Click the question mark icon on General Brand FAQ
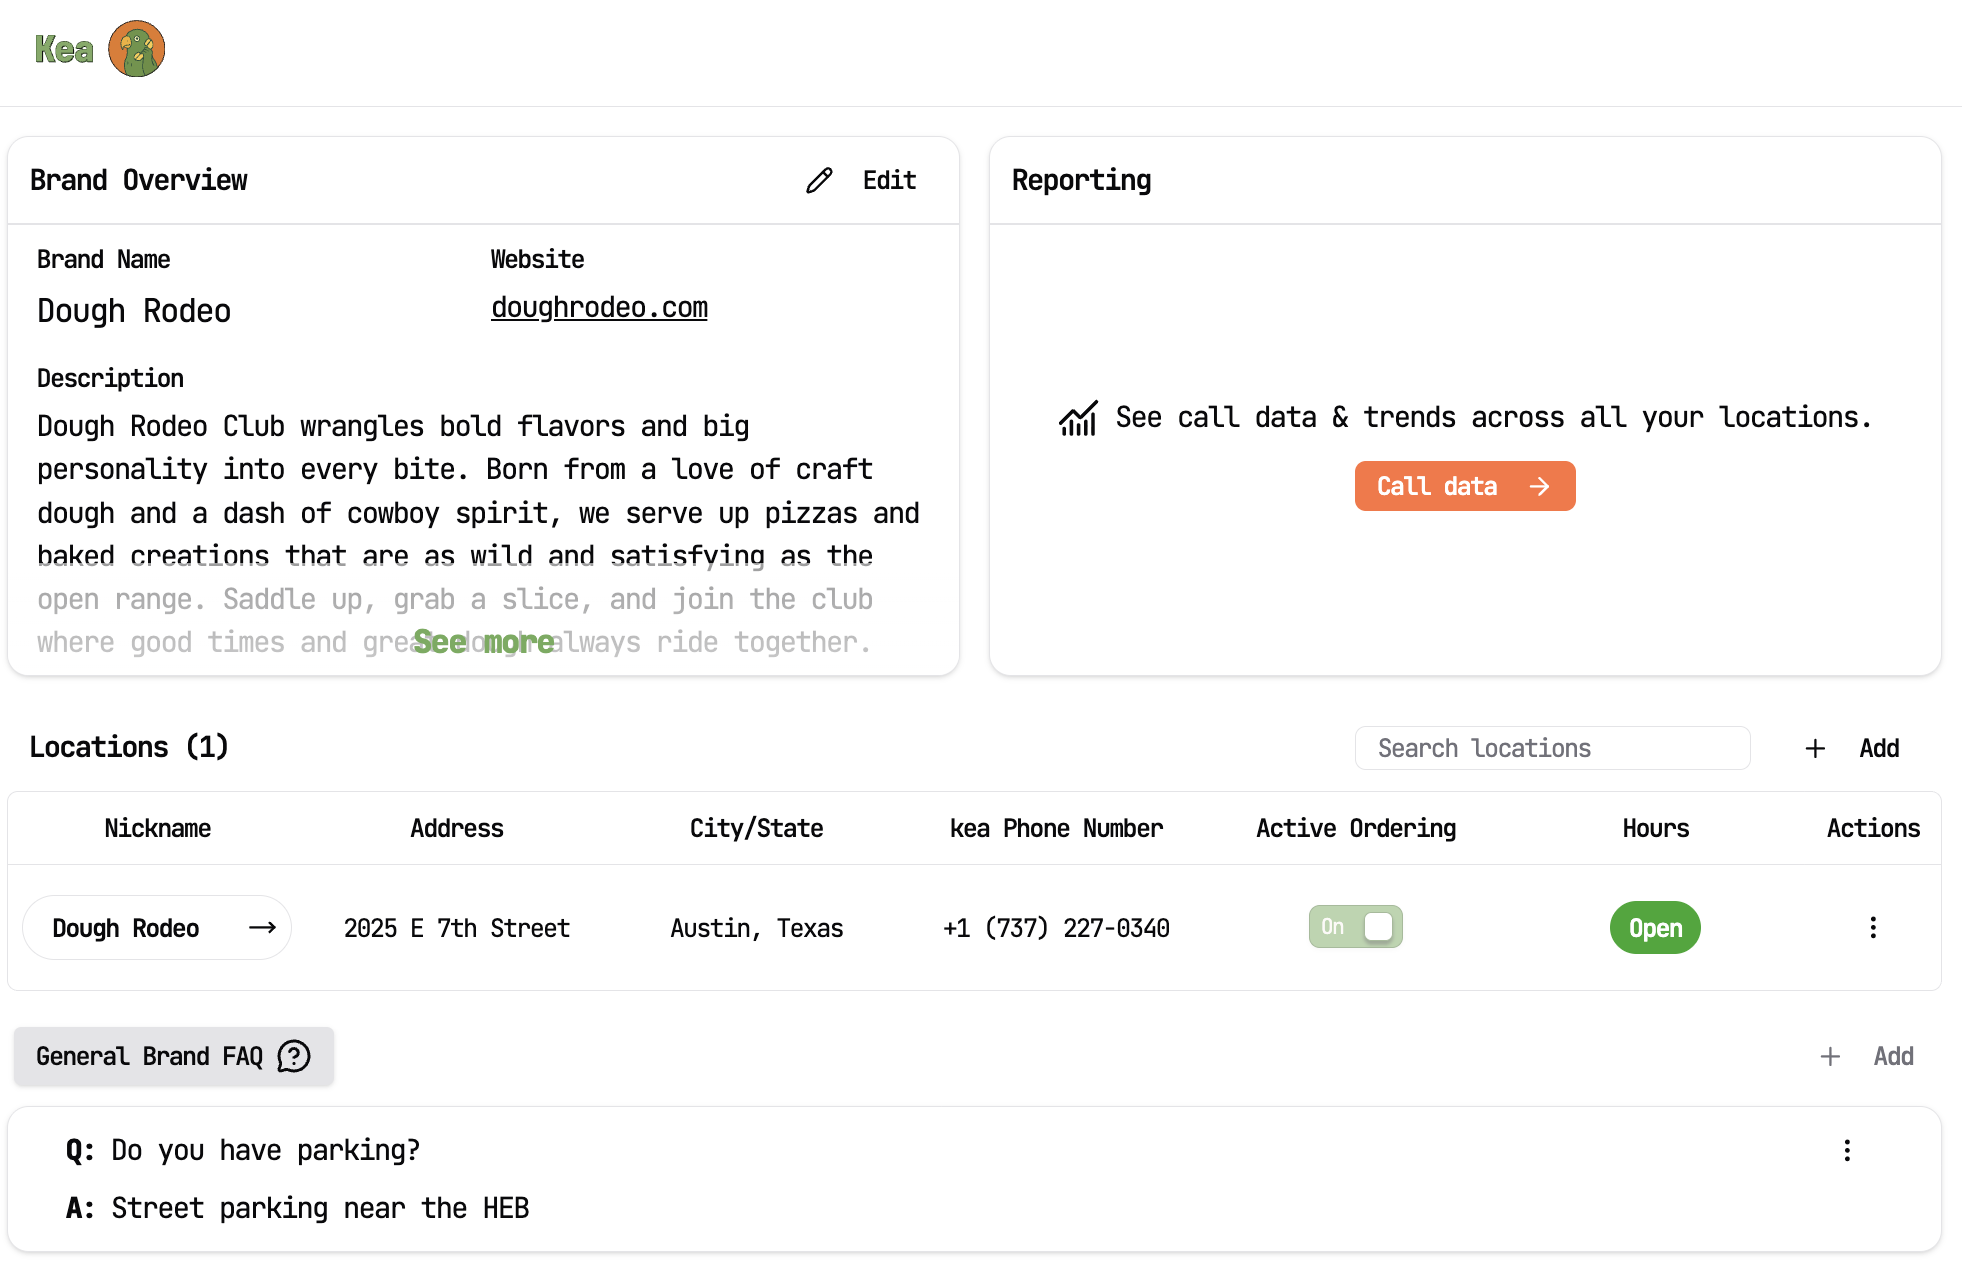The image size is (1962, 1272). coord(292,1056)
